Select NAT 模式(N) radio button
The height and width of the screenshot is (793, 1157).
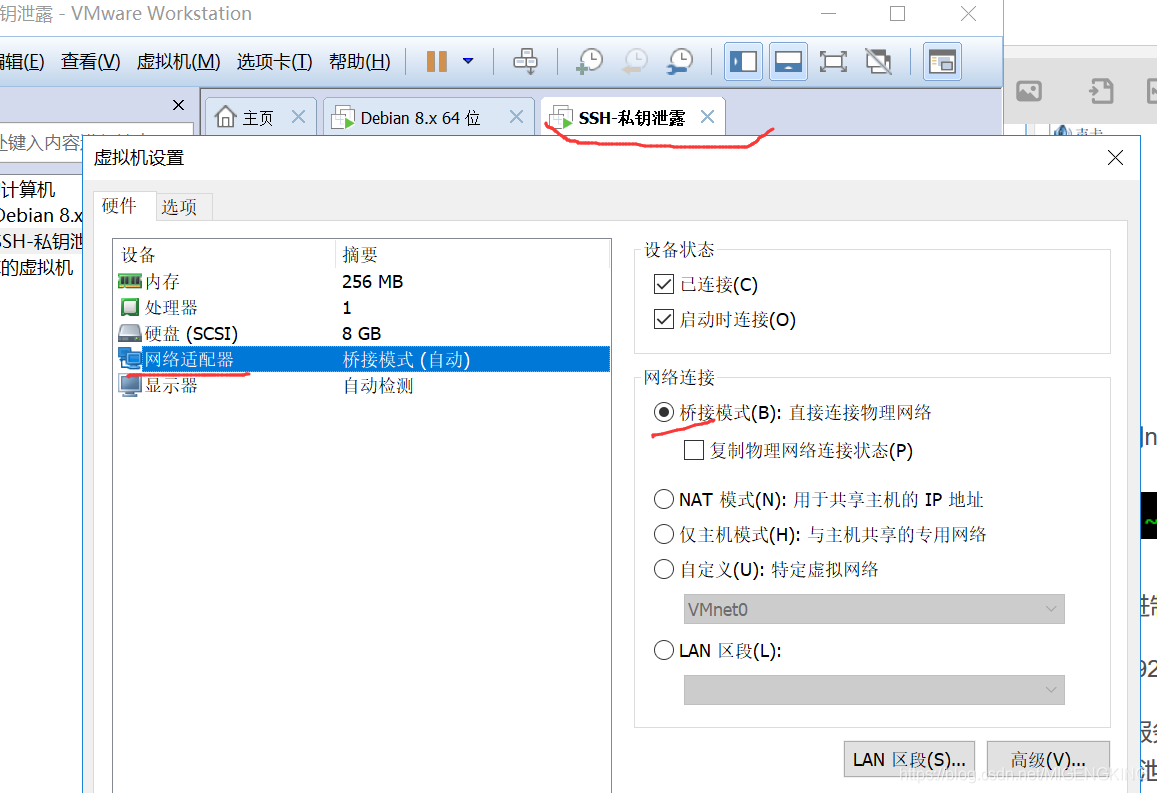click(663, 499)
